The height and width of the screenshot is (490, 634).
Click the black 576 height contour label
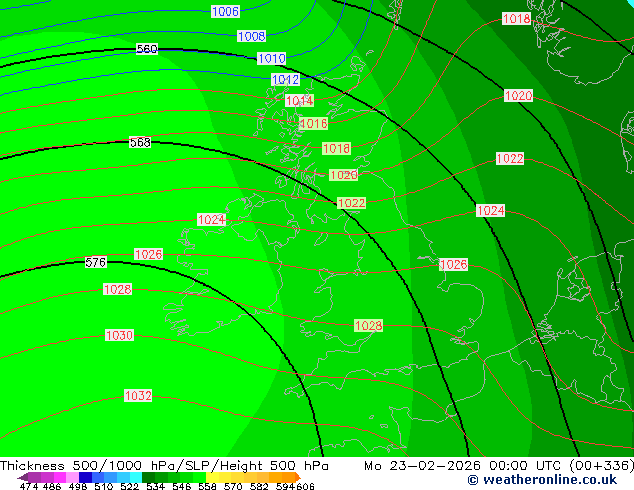[x=96, y=262]
